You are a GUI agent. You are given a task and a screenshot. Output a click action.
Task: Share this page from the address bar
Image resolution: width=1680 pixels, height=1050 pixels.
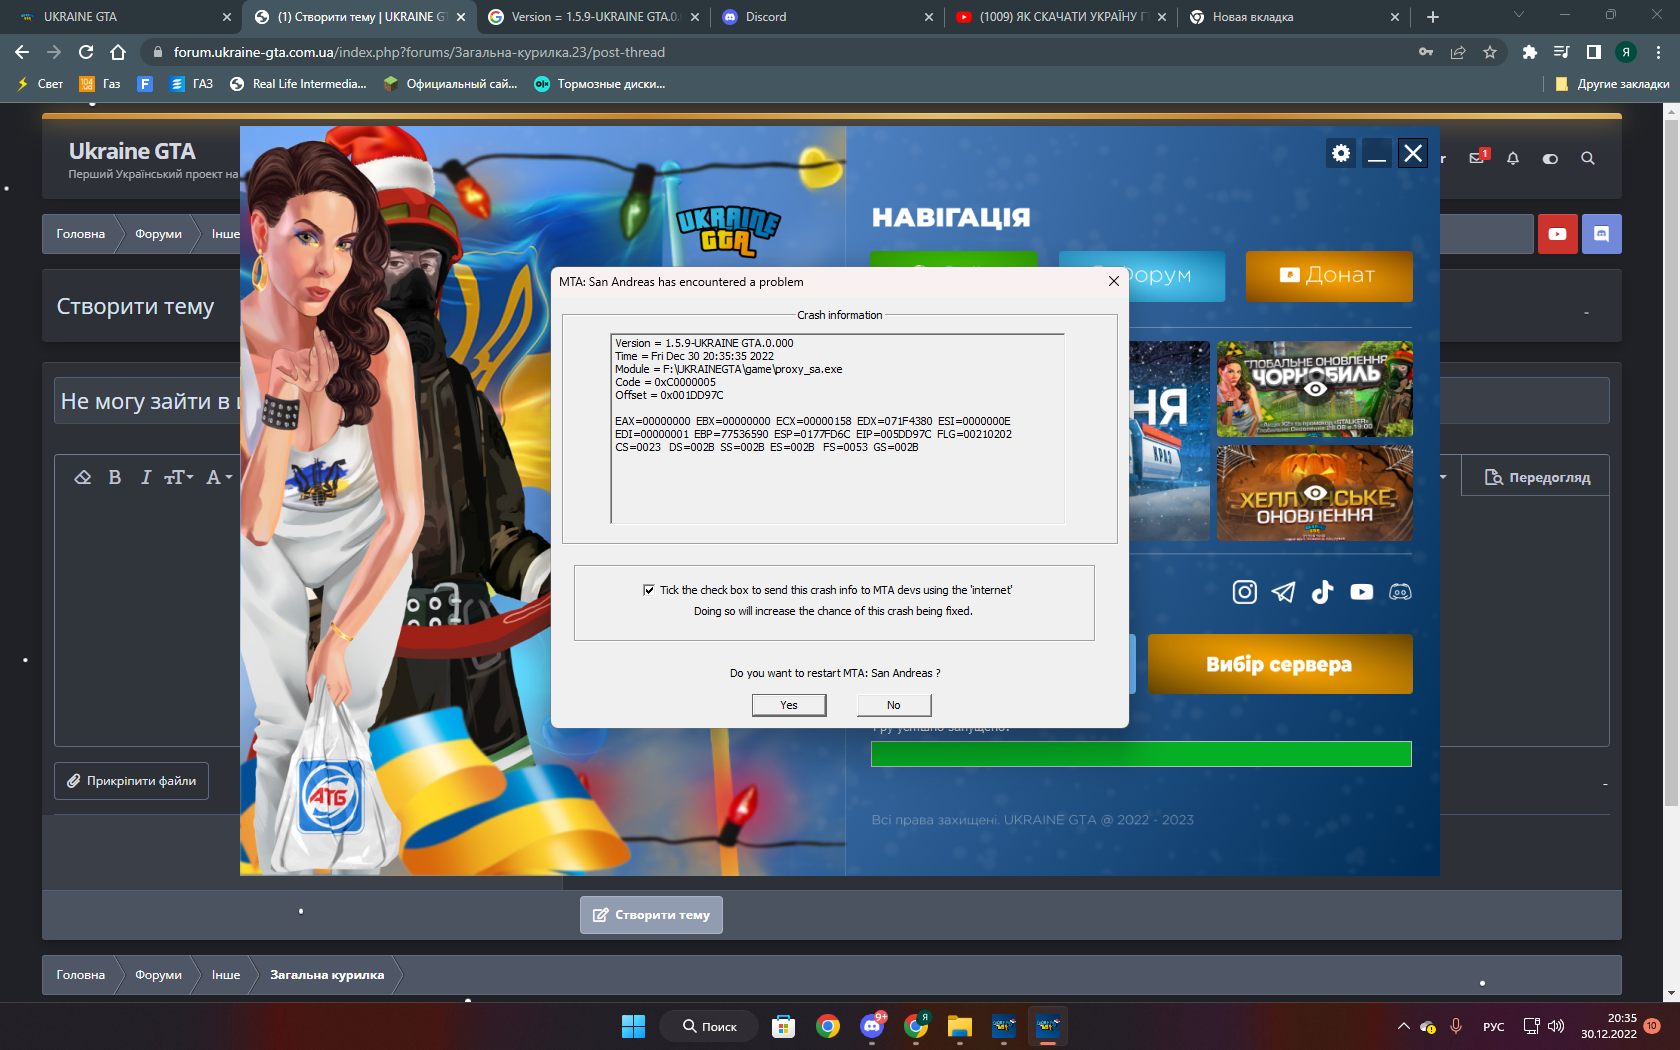click(x=1458, y=52)
